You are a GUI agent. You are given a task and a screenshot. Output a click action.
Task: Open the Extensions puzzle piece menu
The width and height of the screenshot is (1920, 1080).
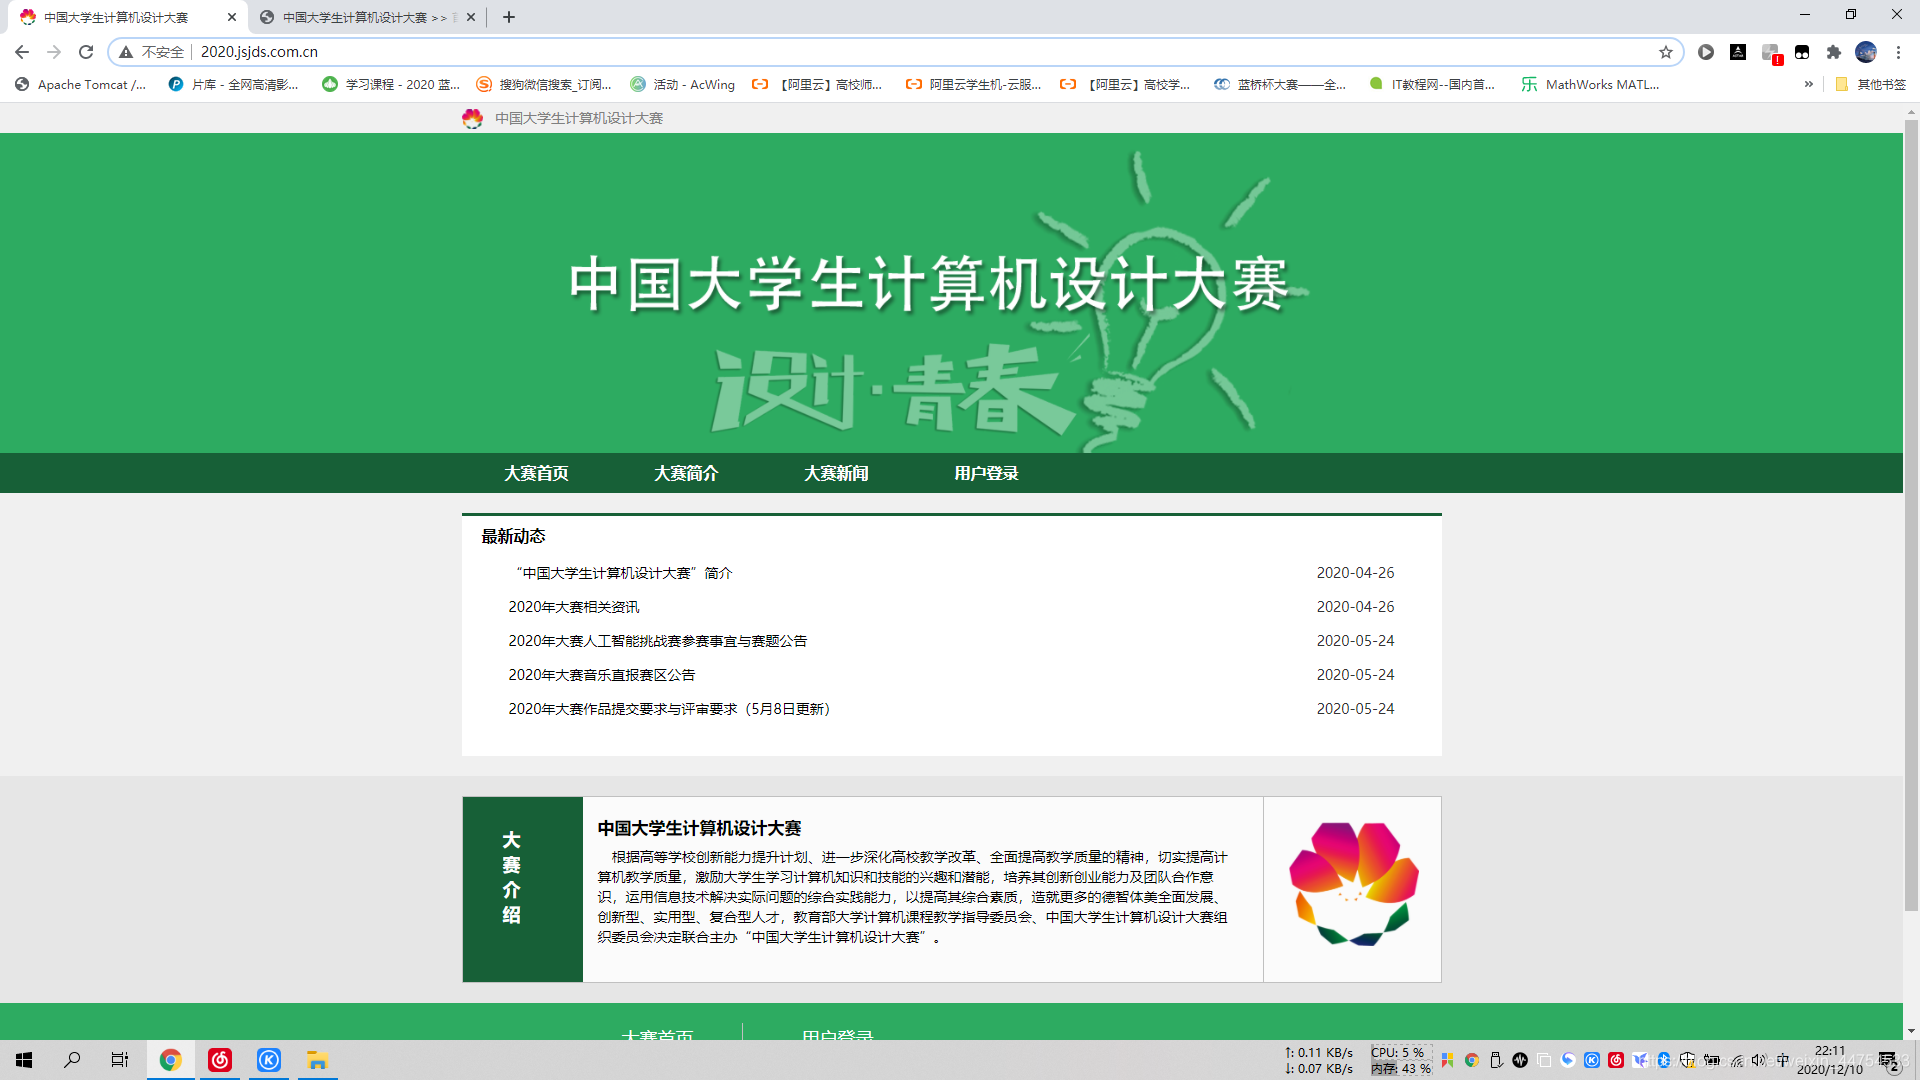(1834, 52)
